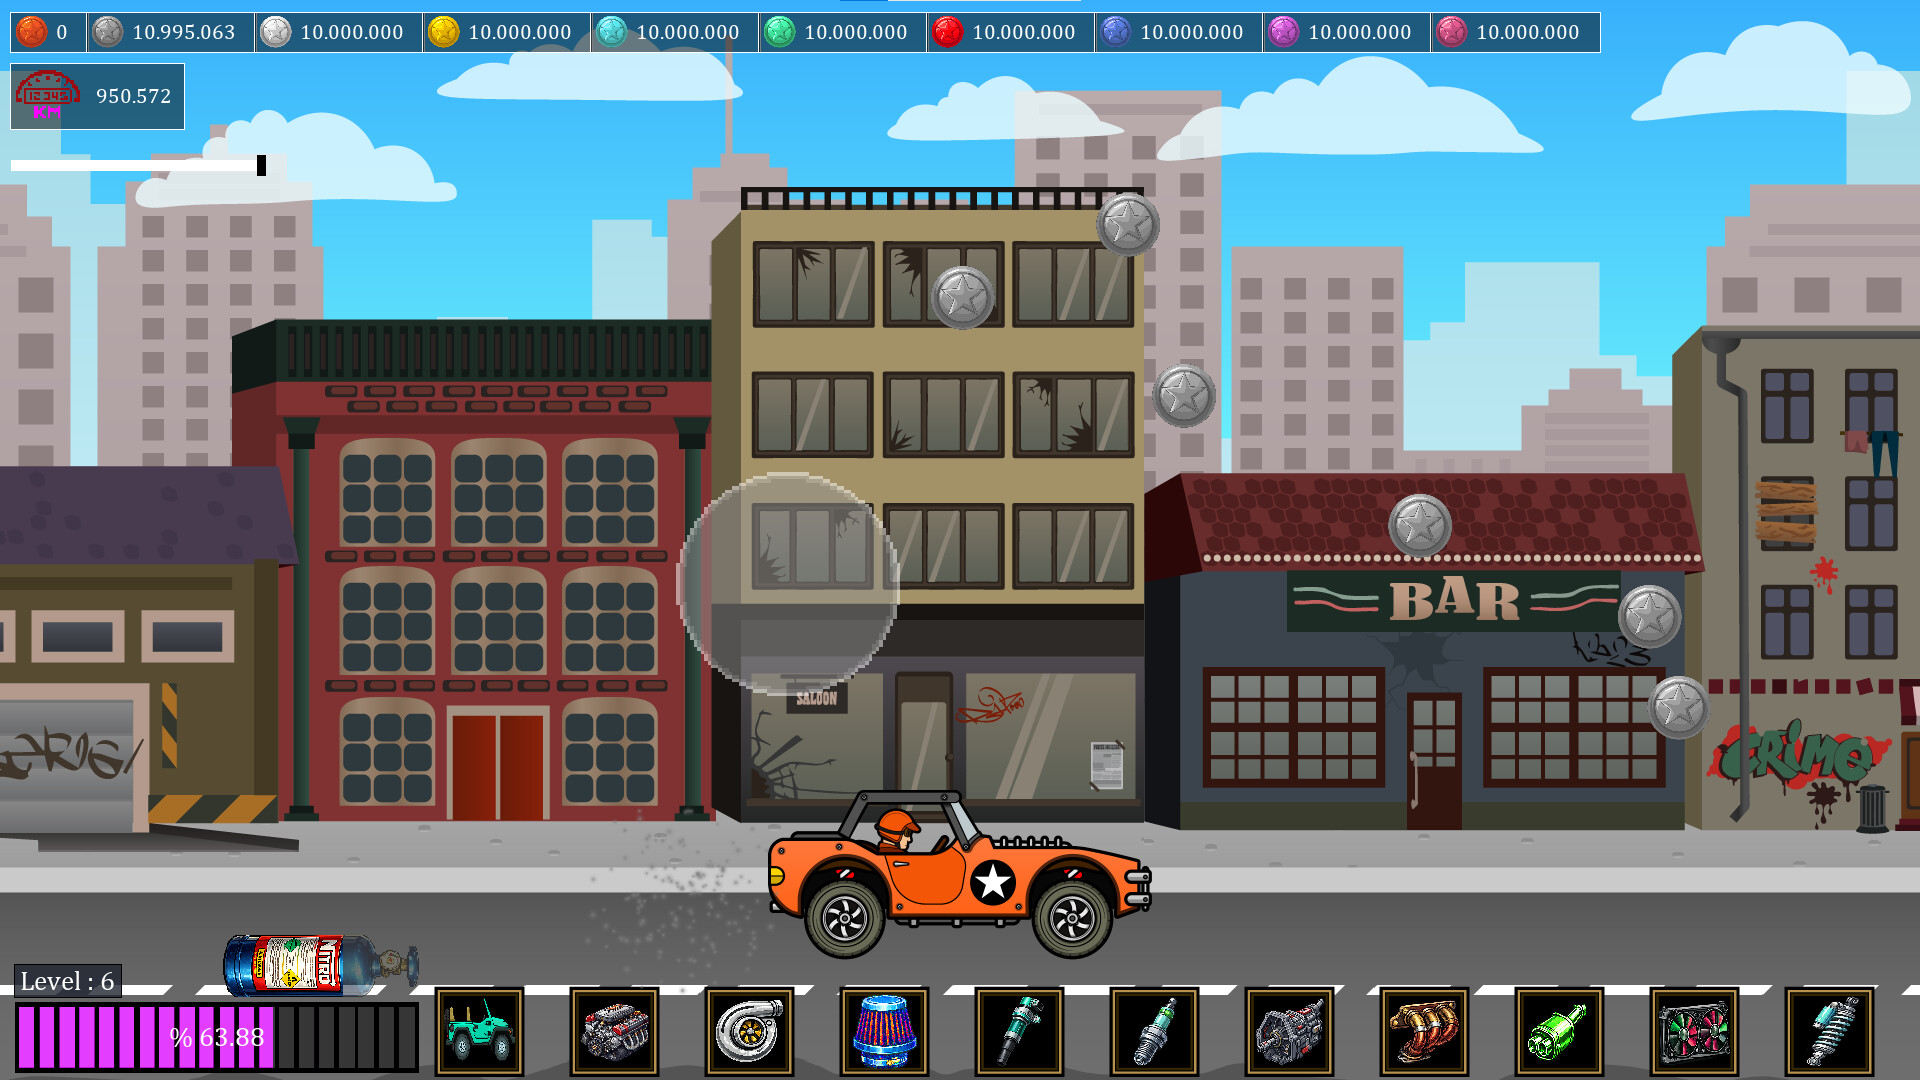The width and height of the screenshot is (1920, 1080).
Task: Click the KM odometer distance display
Action: point(97,96)
